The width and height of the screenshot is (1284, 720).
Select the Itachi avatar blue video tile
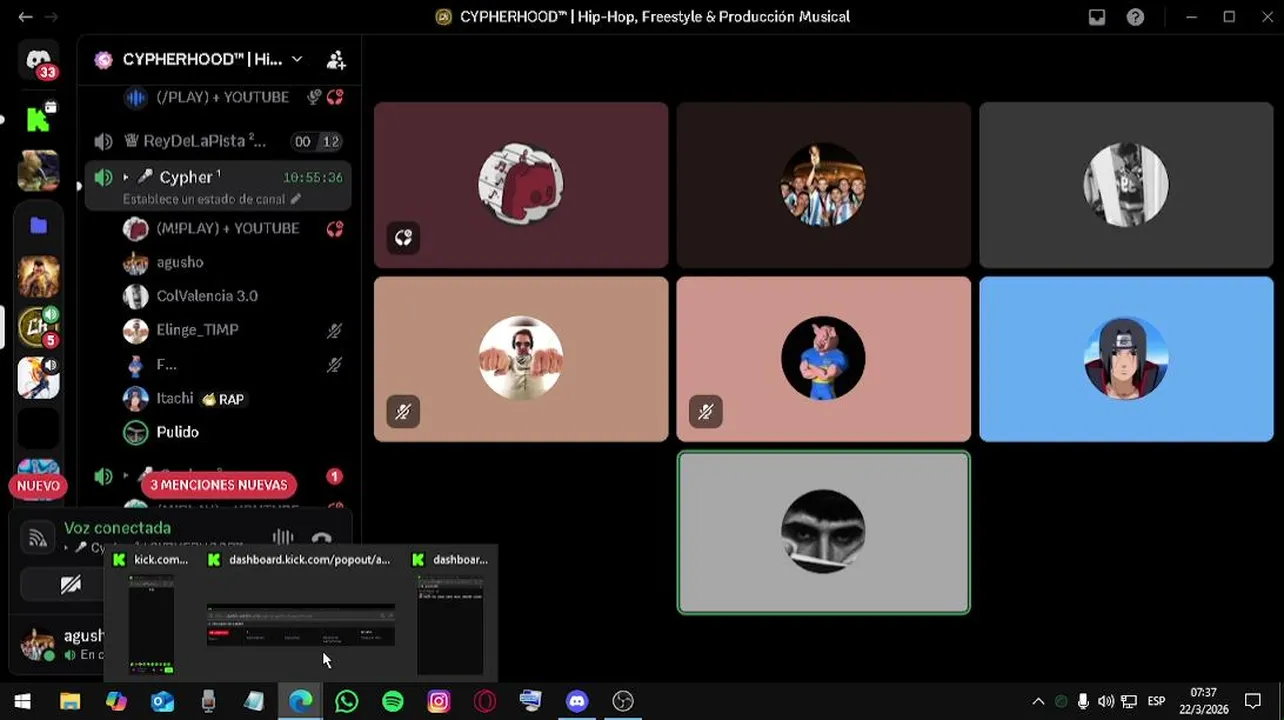[1126, 359]
